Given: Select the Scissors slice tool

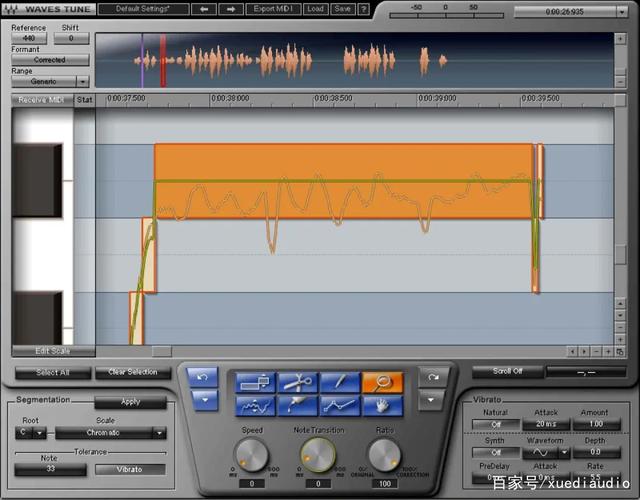Looking at the screenshot, I should 298,382.
